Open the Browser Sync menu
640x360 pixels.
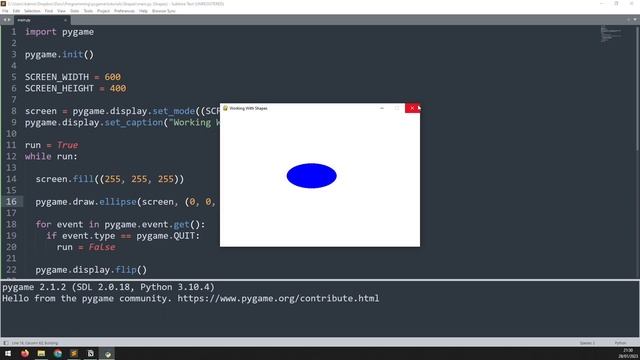point(163,11)
